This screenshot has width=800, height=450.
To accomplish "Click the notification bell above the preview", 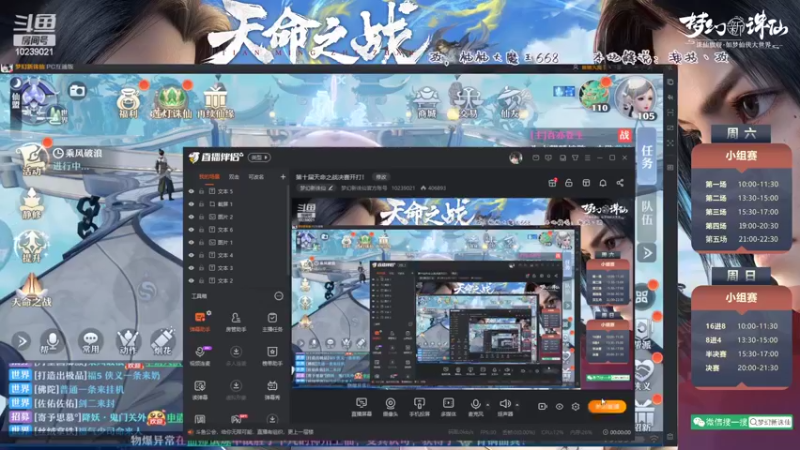I will (603, 183).
